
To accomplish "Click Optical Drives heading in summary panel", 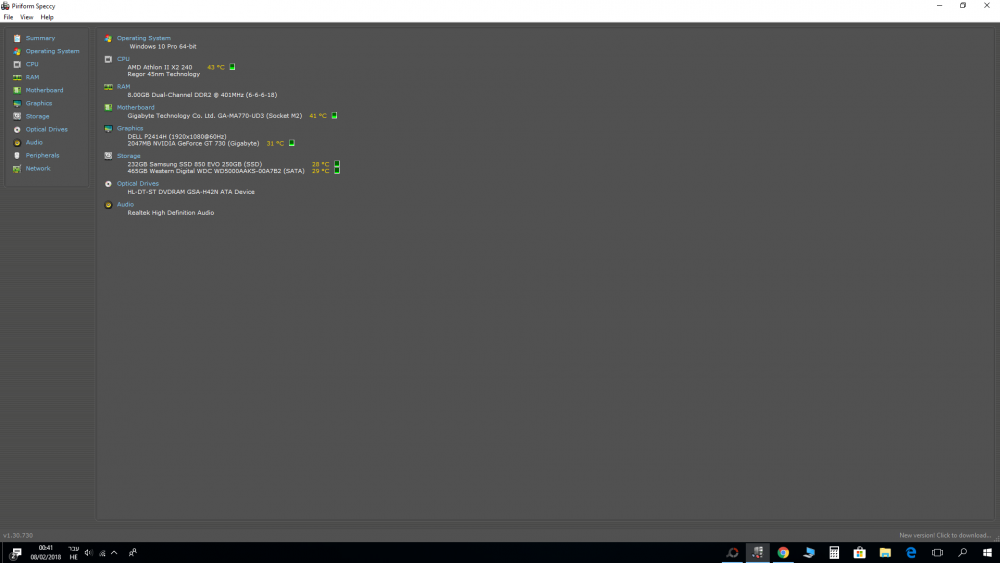I will [138, 184].
